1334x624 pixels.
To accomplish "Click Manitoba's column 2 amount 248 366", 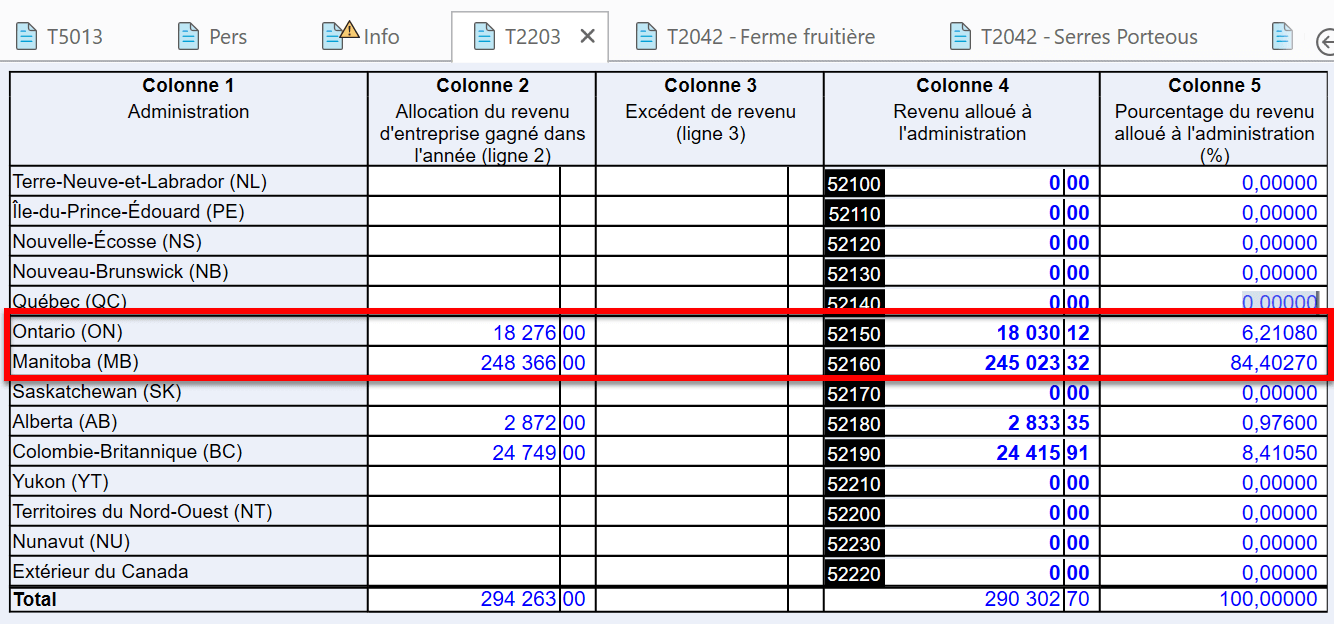I will click(518, 362).
